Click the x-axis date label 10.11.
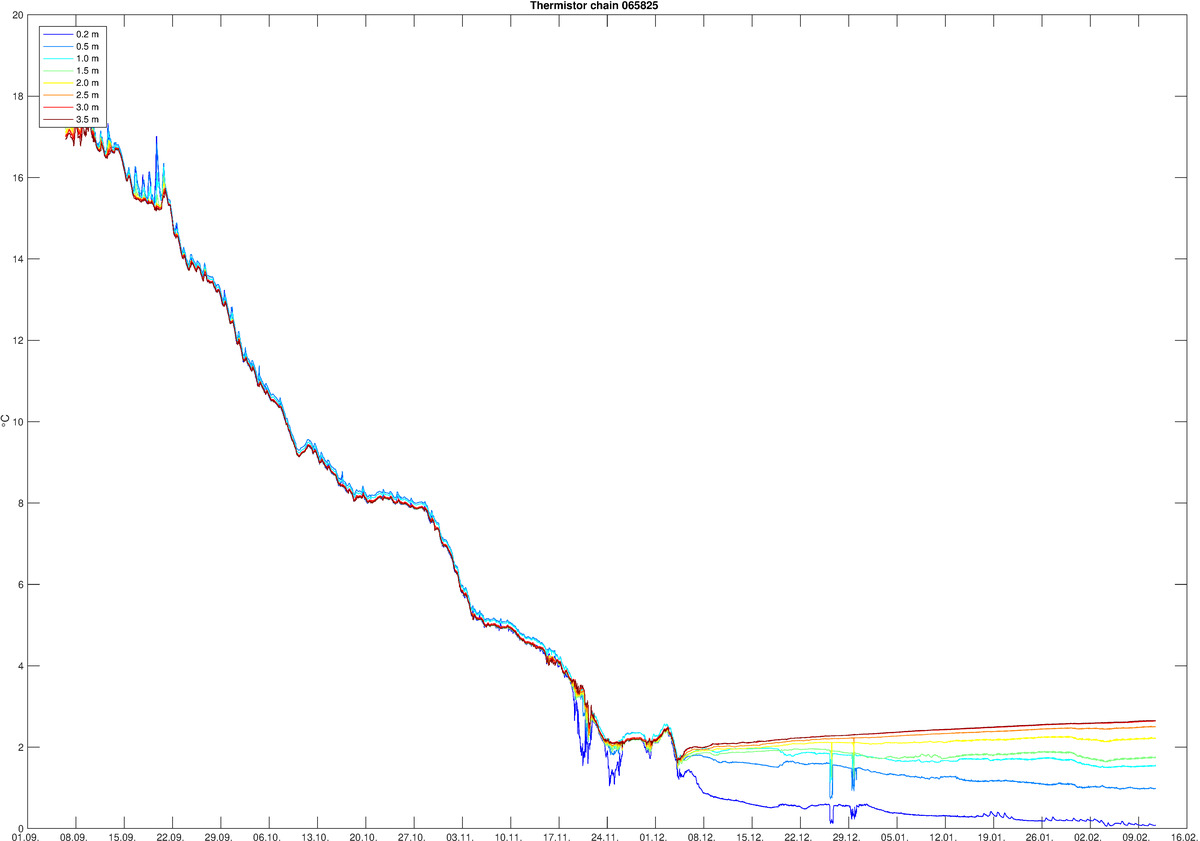Screen dimensions: 1200x841 pos(508,836)
